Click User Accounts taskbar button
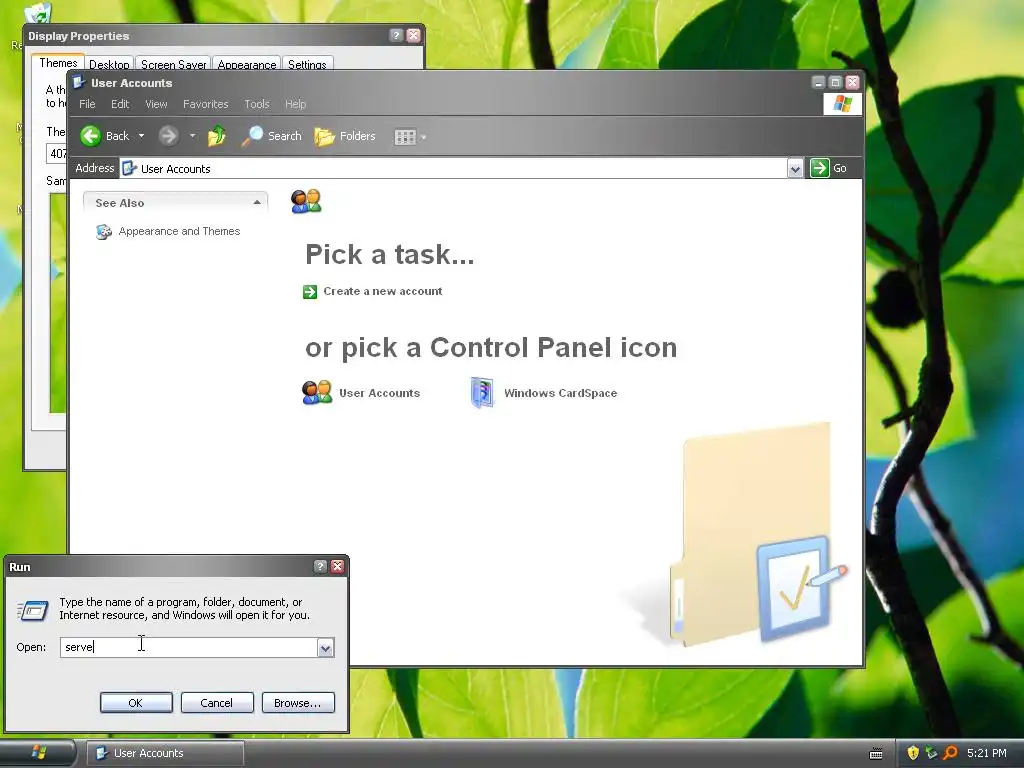 pyautogui.click(x=165, y=753)
